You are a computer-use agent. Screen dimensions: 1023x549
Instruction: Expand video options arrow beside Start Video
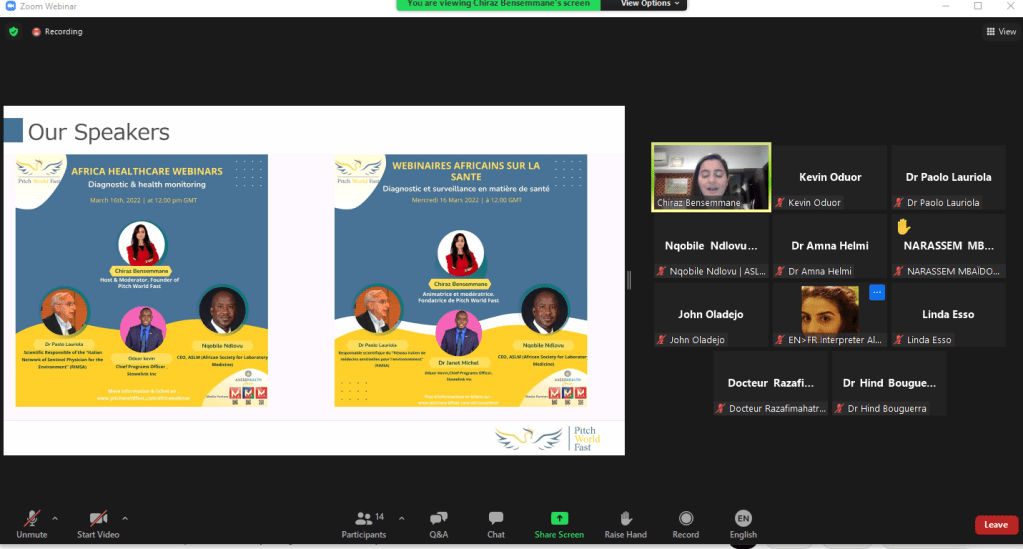[125, 518]
